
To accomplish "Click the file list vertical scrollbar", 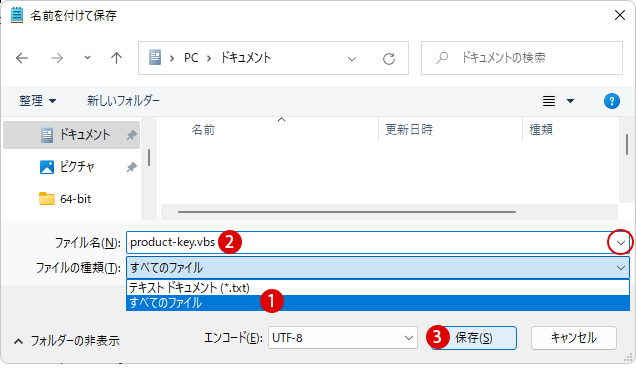I will pyautogui.click(x=627, y=144).
